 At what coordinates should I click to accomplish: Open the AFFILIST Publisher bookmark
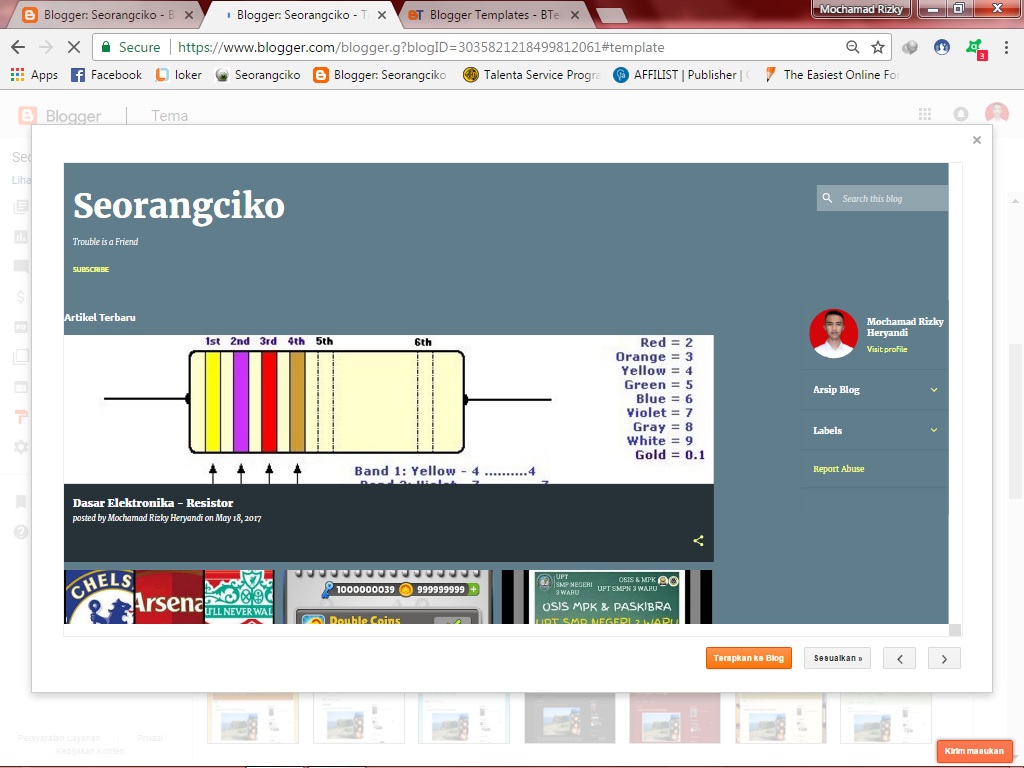tap(682, 74)
